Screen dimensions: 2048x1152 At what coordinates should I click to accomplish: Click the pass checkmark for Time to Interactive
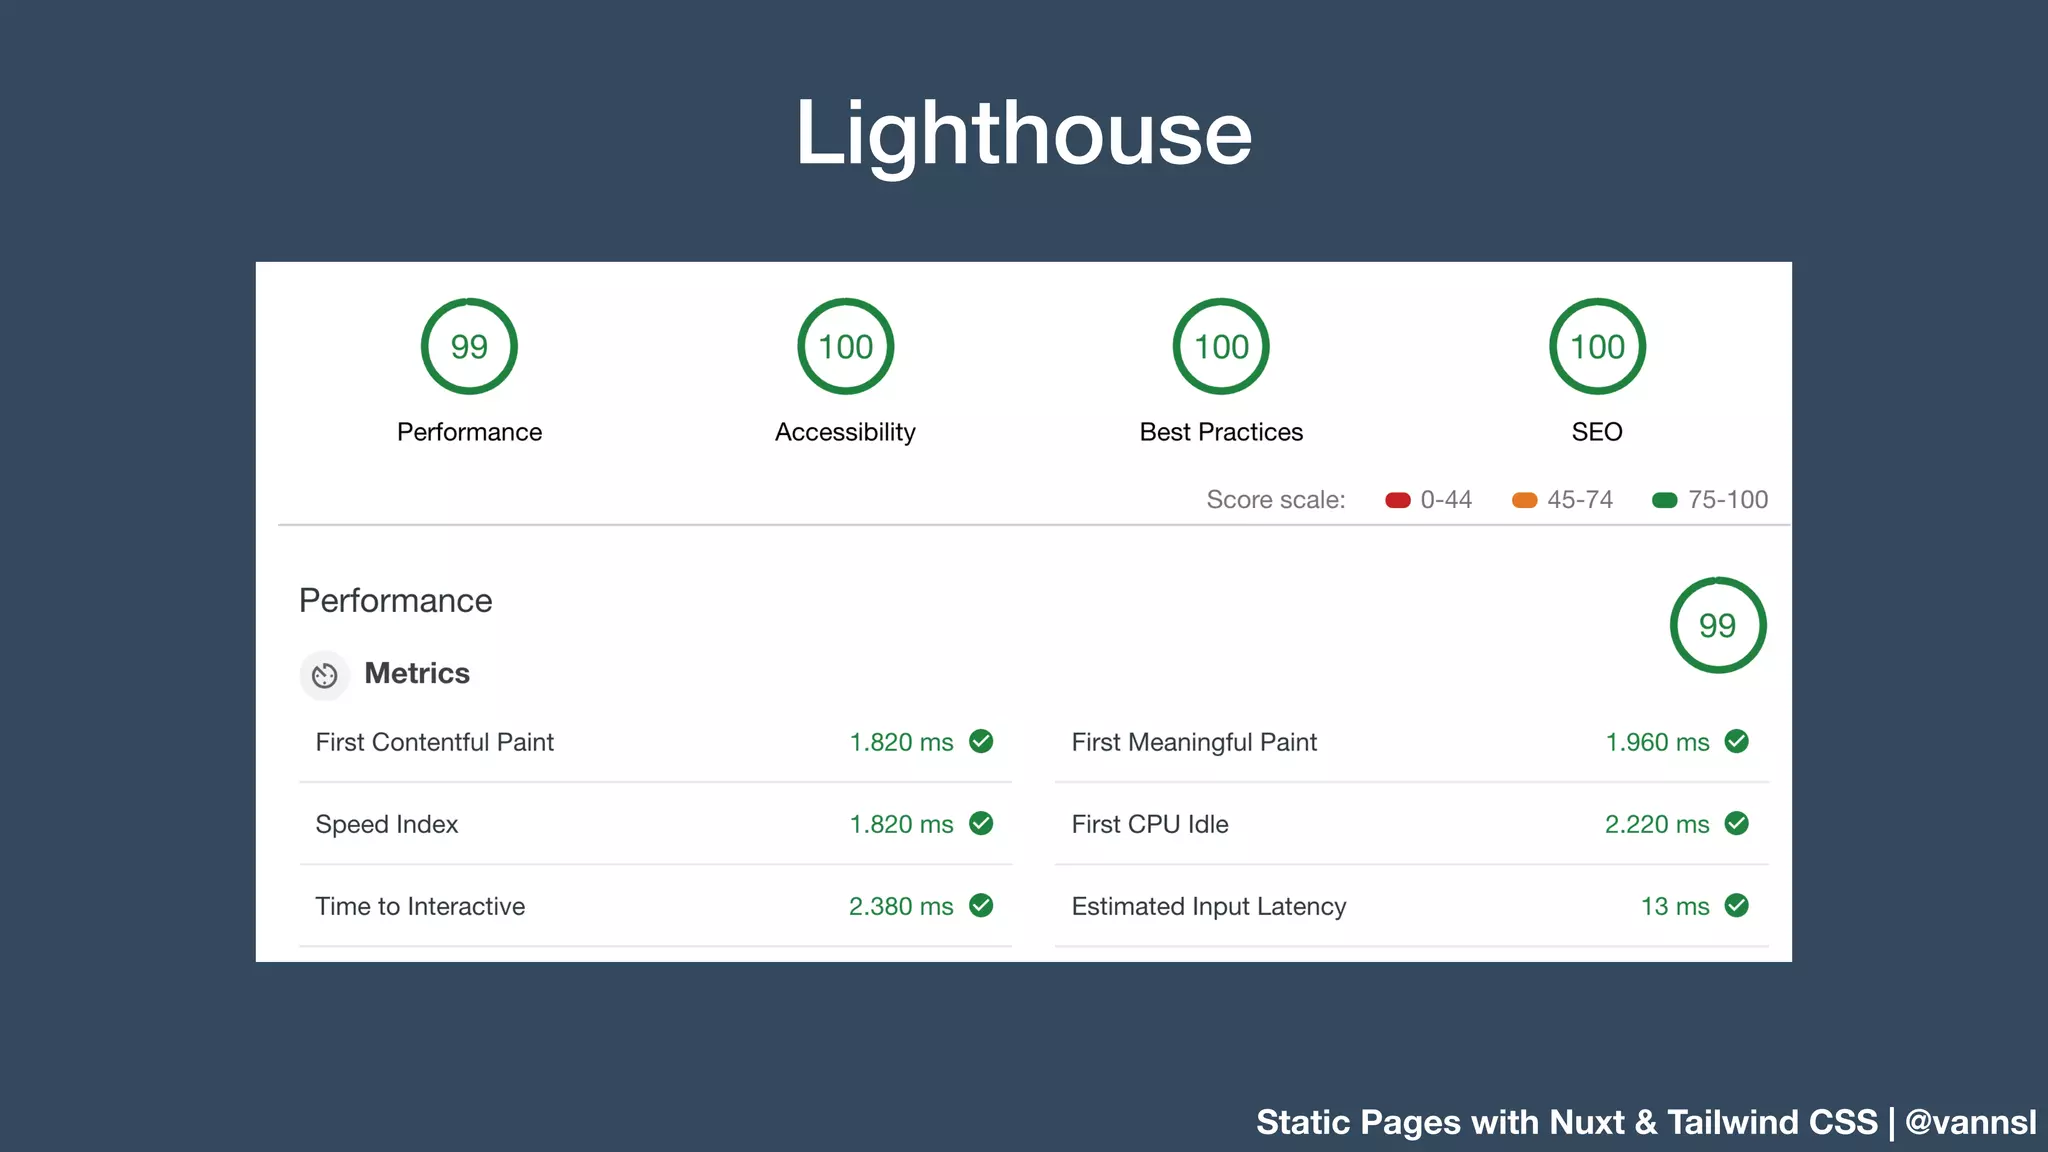click(981, 905)
